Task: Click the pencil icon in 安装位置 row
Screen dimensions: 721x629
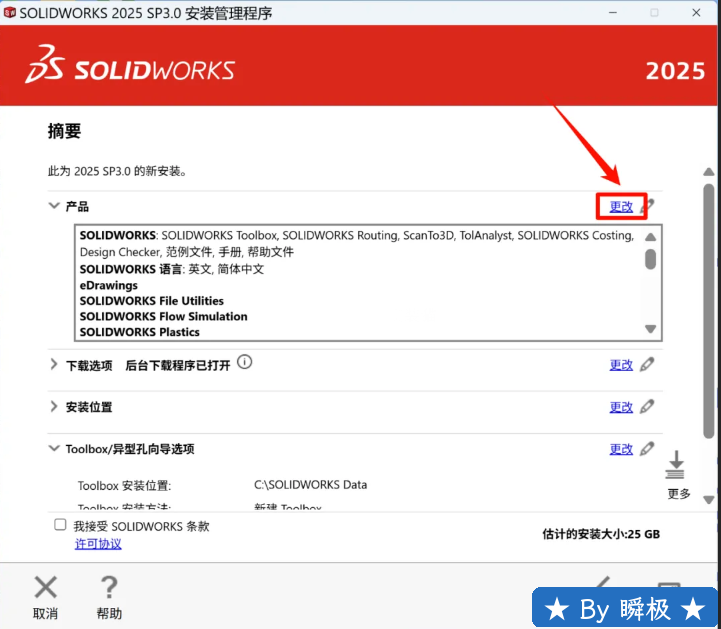Action: (x=647, y=407)
